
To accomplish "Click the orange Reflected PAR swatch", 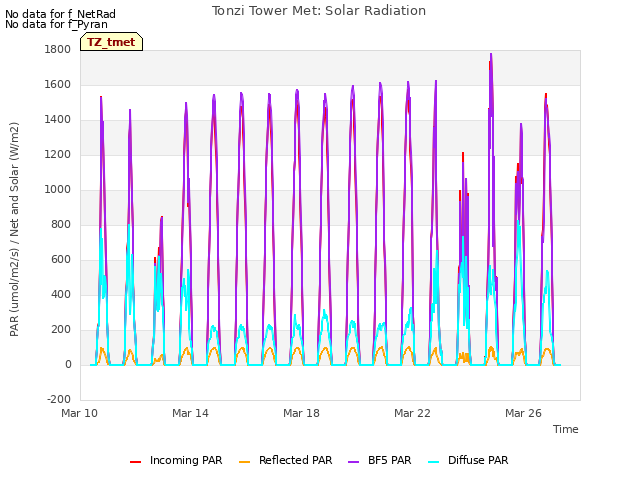I will (x=244, y=462).
